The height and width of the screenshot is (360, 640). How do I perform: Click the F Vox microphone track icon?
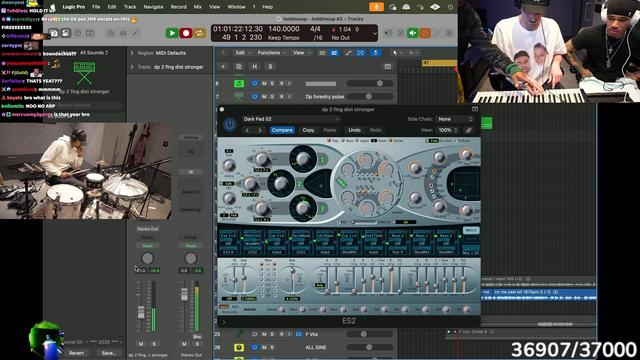239,334
